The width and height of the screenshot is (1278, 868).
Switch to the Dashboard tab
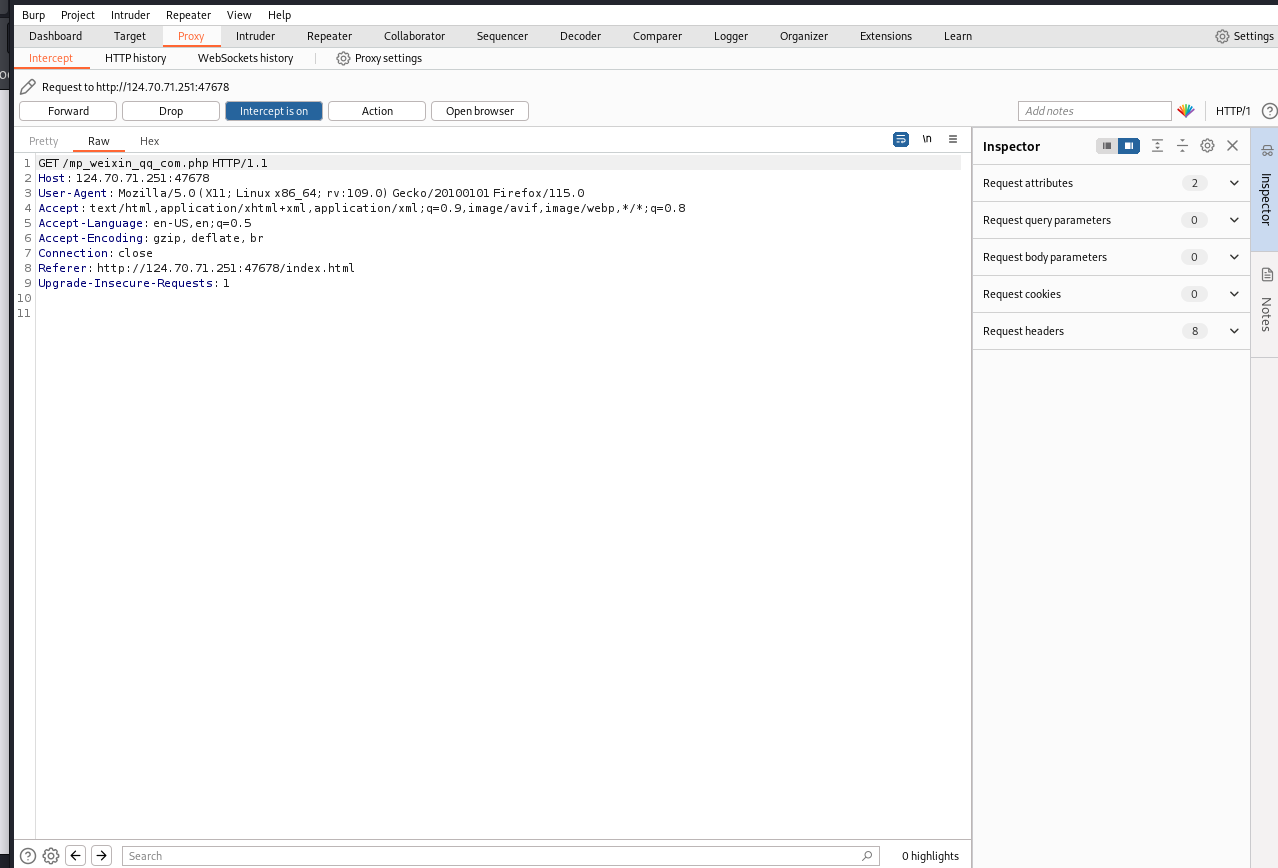55,36
